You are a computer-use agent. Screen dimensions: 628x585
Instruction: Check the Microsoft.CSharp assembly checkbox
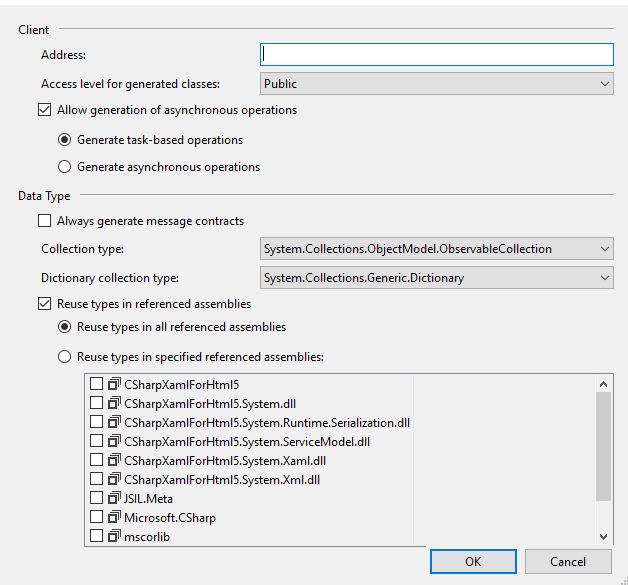(97, 517)
